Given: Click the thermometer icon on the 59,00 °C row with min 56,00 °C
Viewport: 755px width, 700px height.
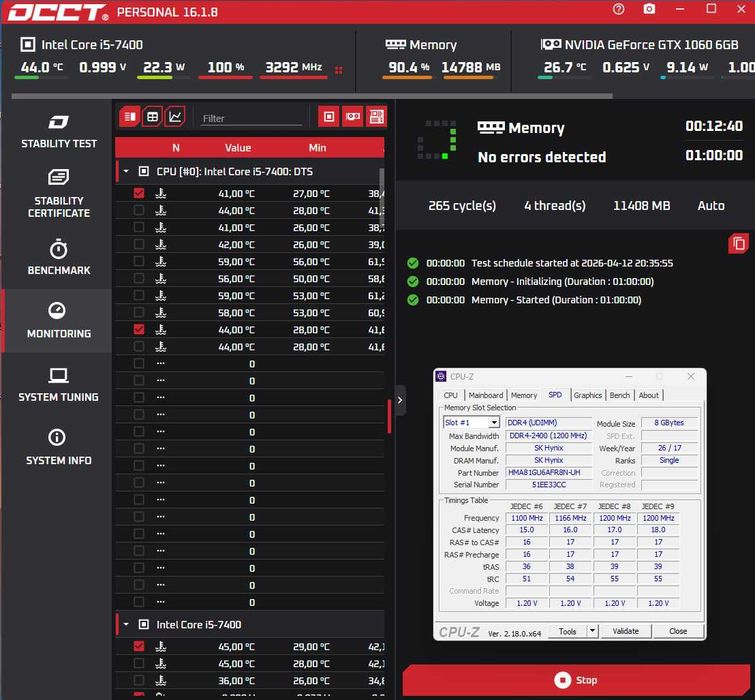Looking at the screenshot, I should [x=161, y=261].
